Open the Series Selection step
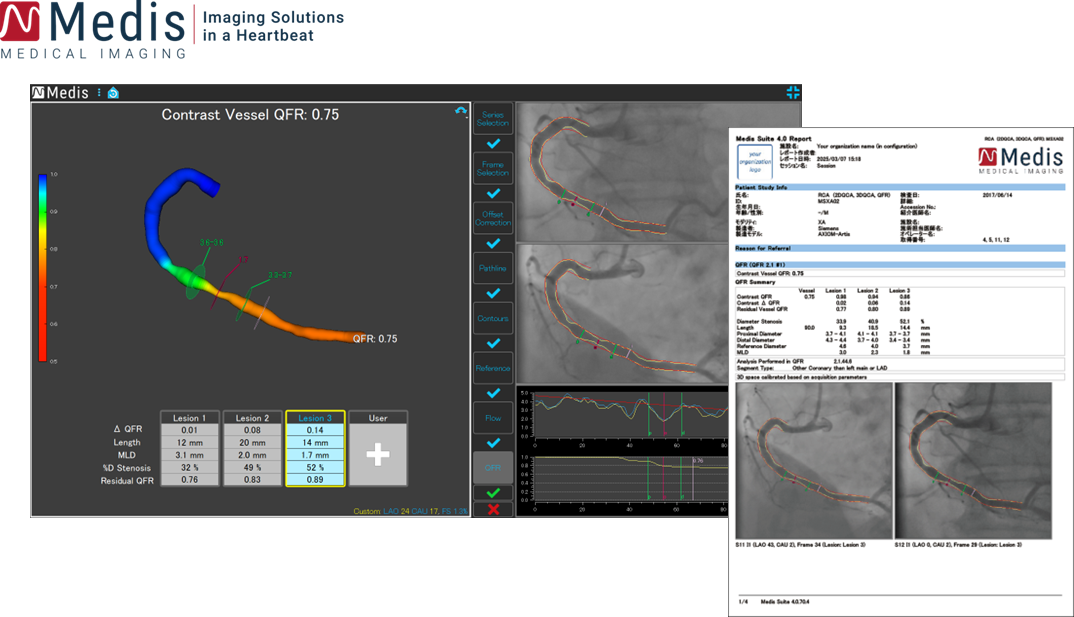 [x=492, y=118]
